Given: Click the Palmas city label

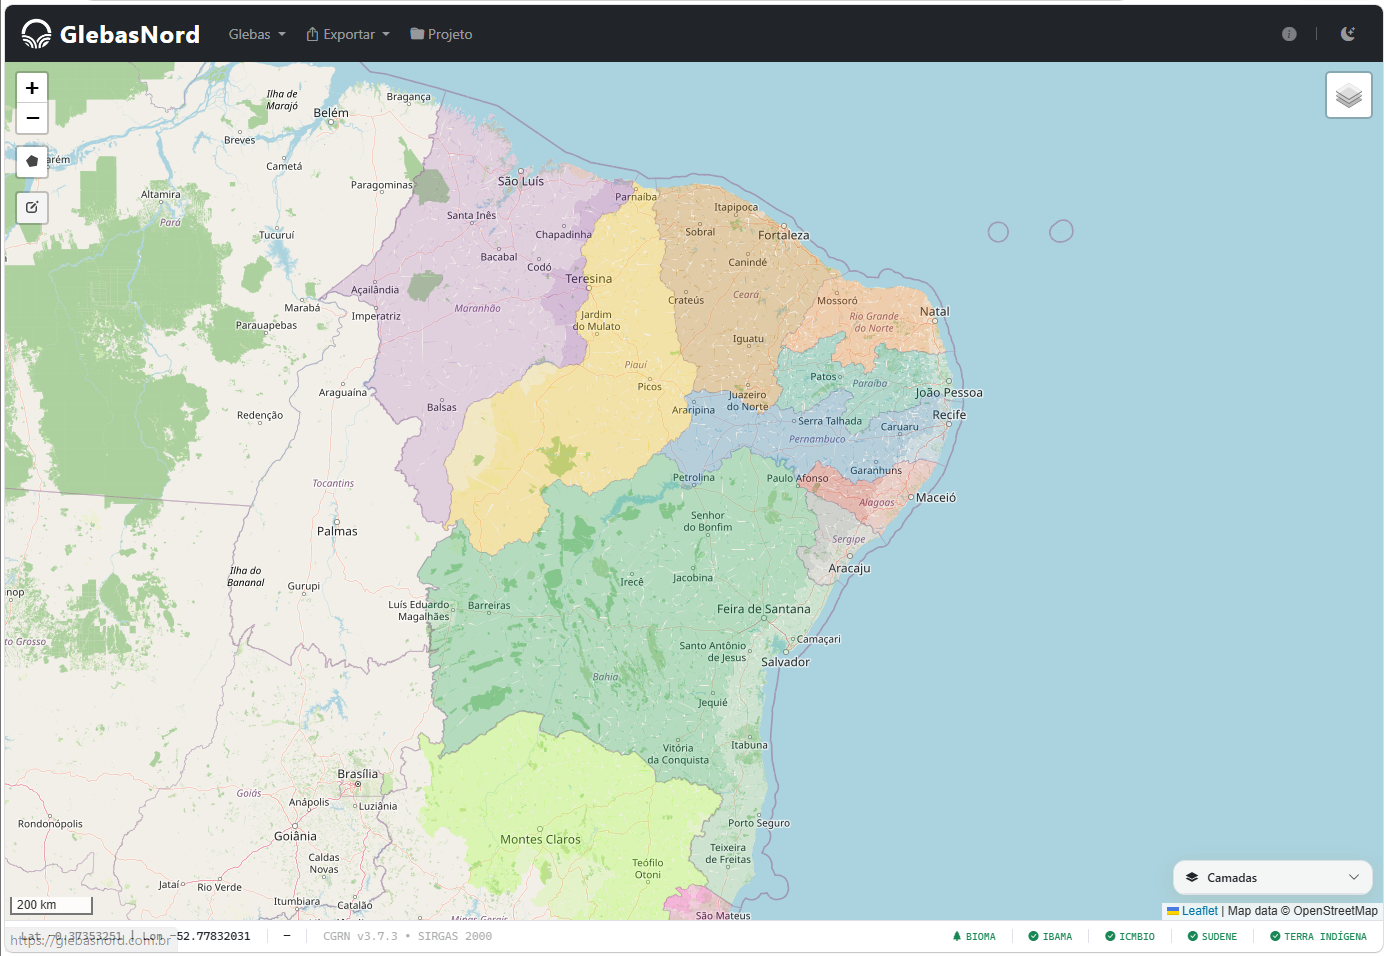Looking at the screenshot, I should [337, 531].
